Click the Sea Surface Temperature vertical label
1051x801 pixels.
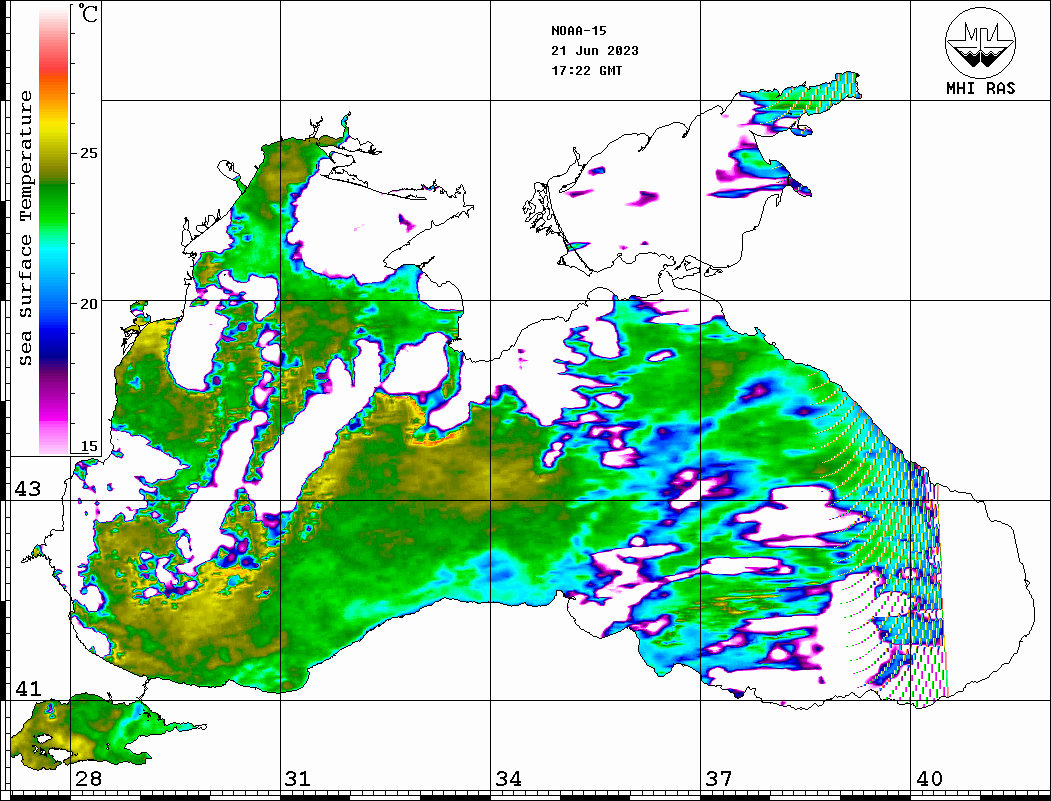[25, 229]
